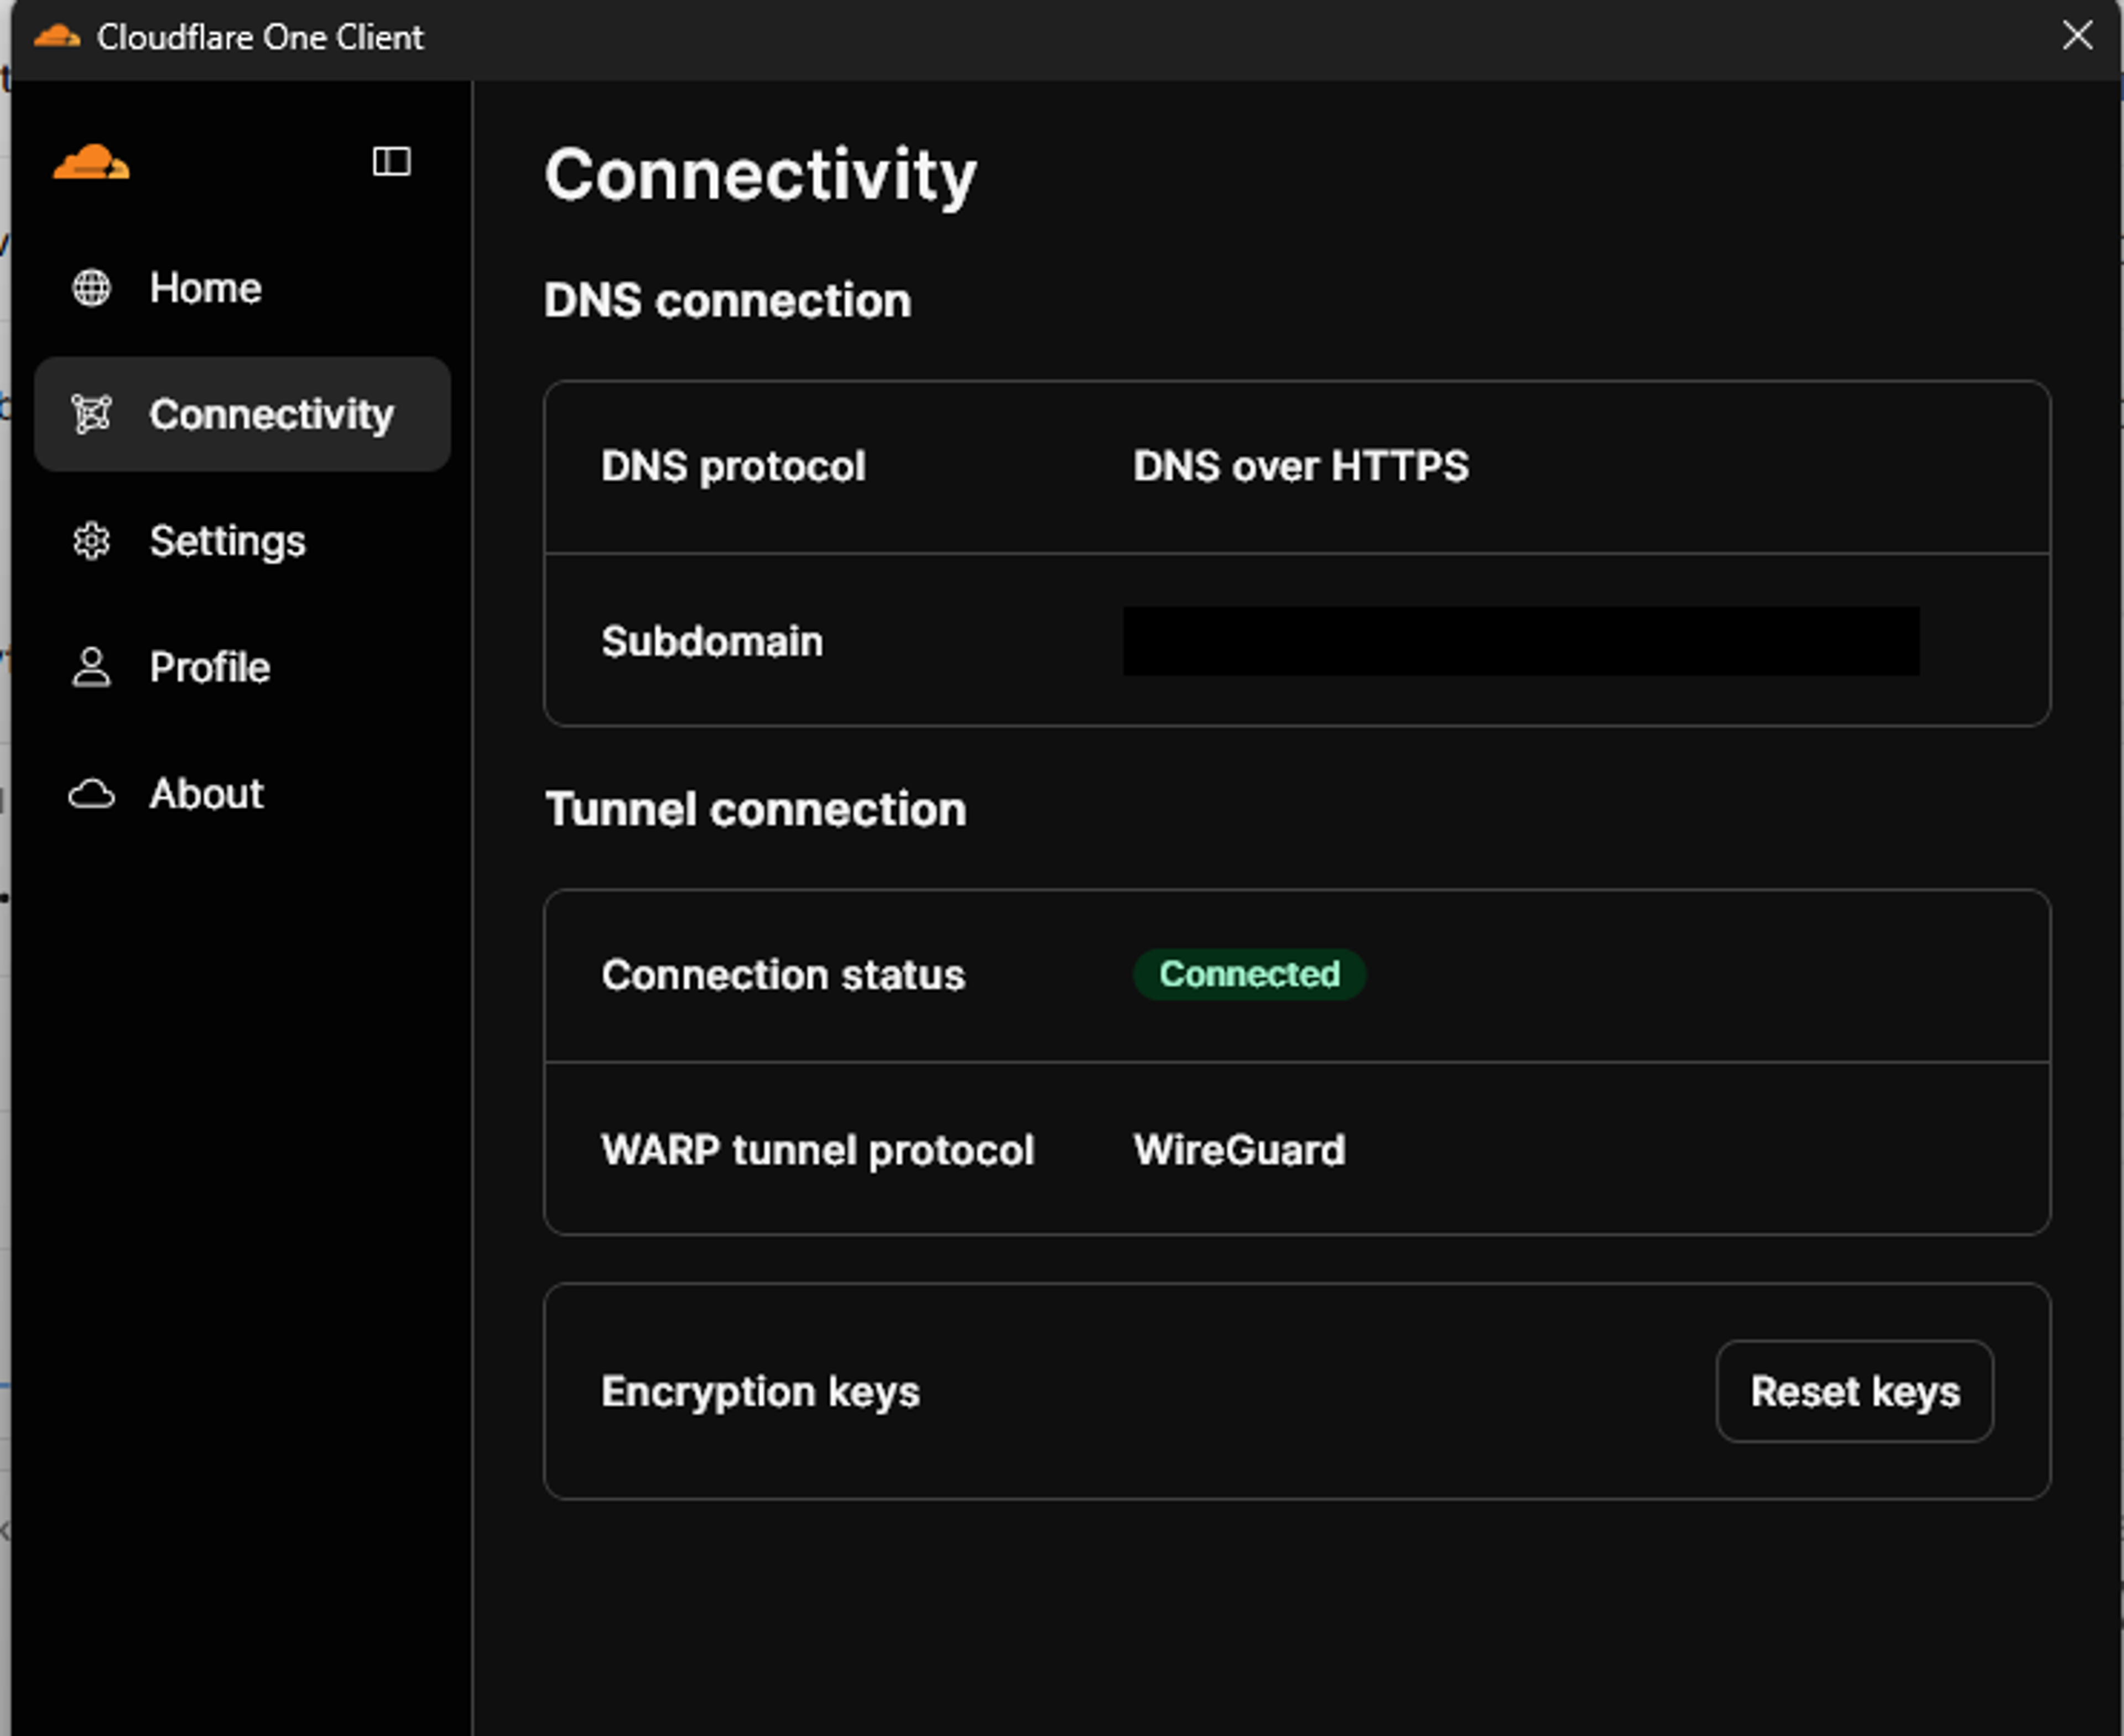2124x1736 pixels.
Task: Click the redacted Subdomain value
Action: [1521, 641]
